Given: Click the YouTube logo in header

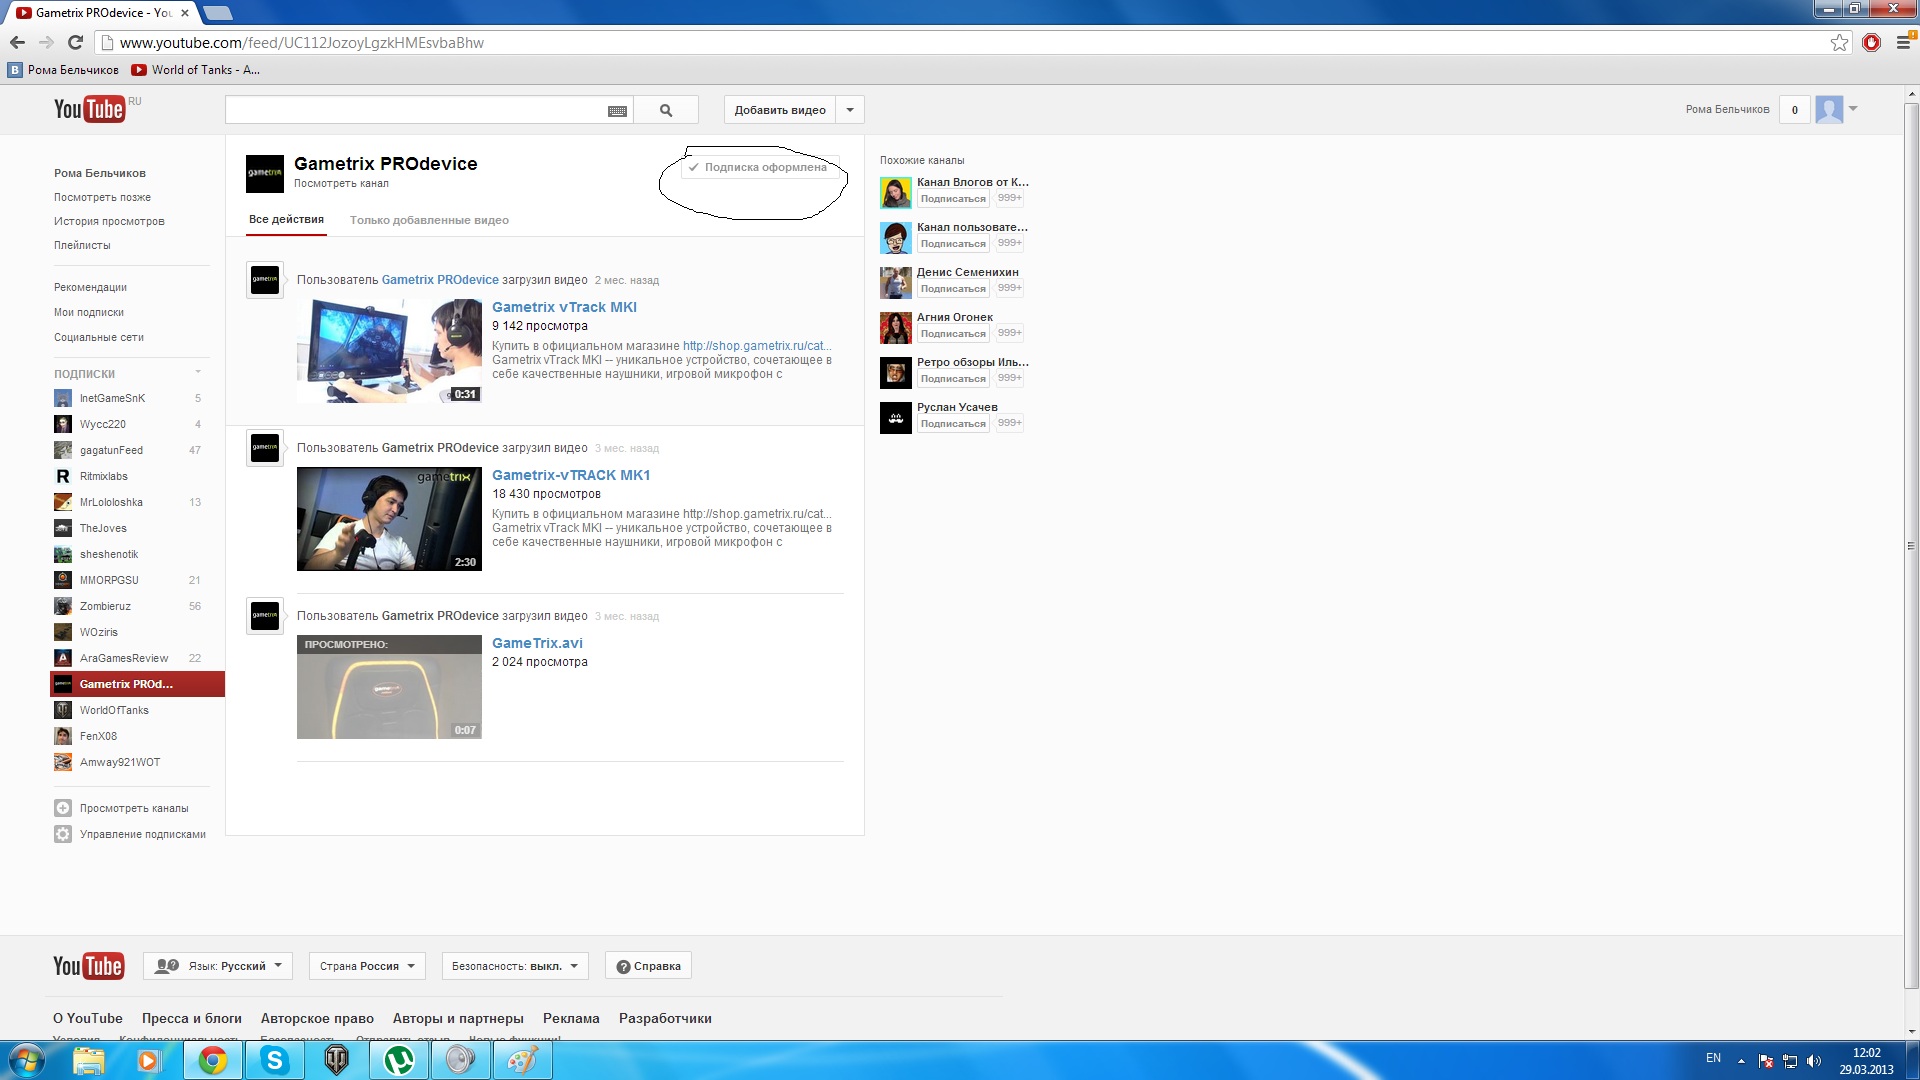Looking at the screenshot, I should coord(90,109).
